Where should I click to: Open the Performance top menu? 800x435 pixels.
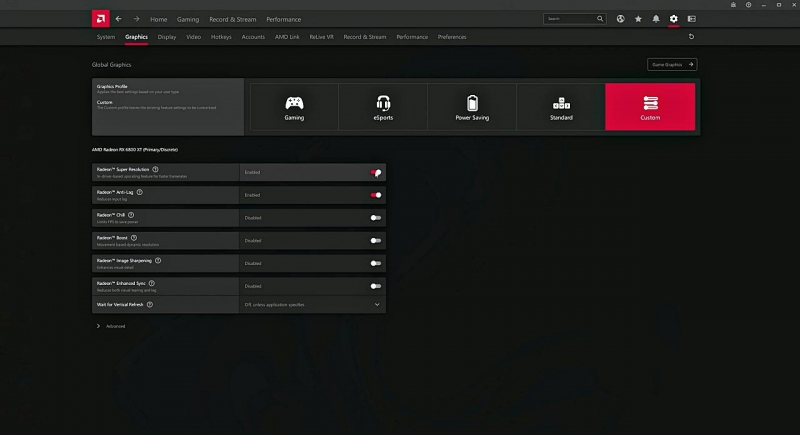pyautogui.click(x=283, y=19)
